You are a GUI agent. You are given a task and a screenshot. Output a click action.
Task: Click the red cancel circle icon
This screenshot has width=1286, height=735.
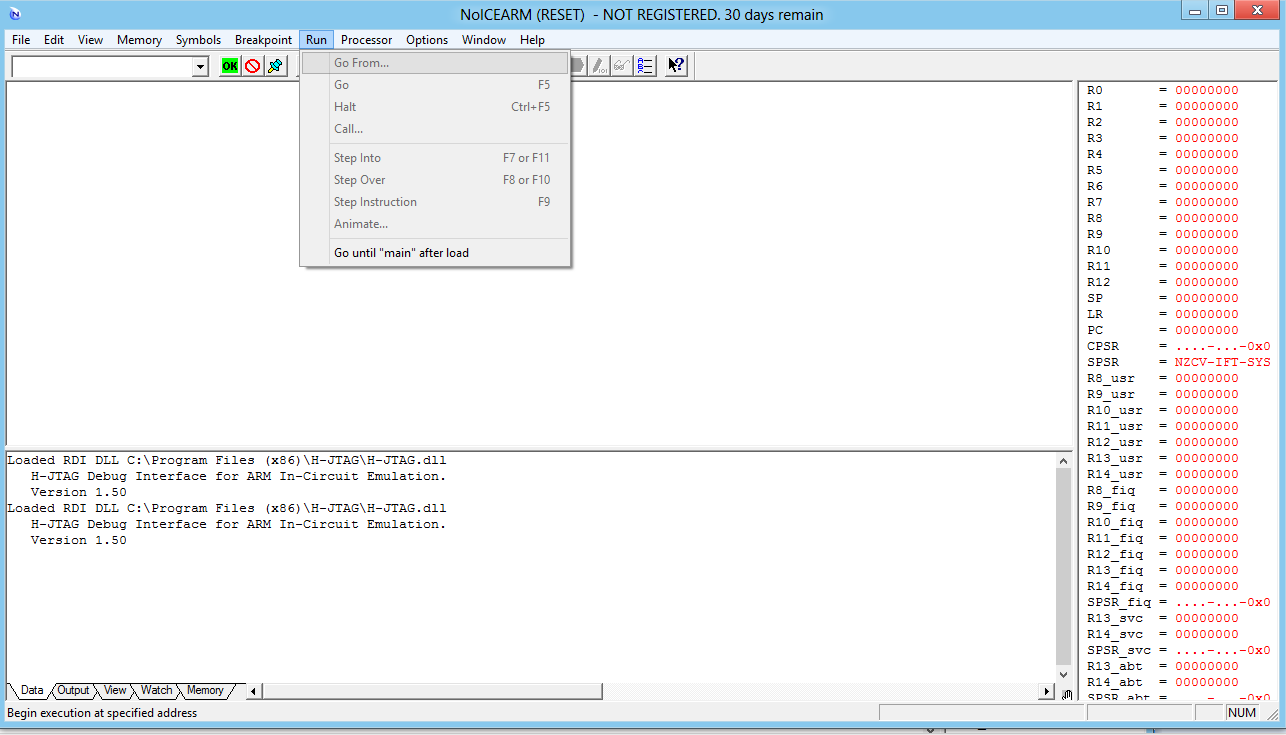tap(252, 66)
